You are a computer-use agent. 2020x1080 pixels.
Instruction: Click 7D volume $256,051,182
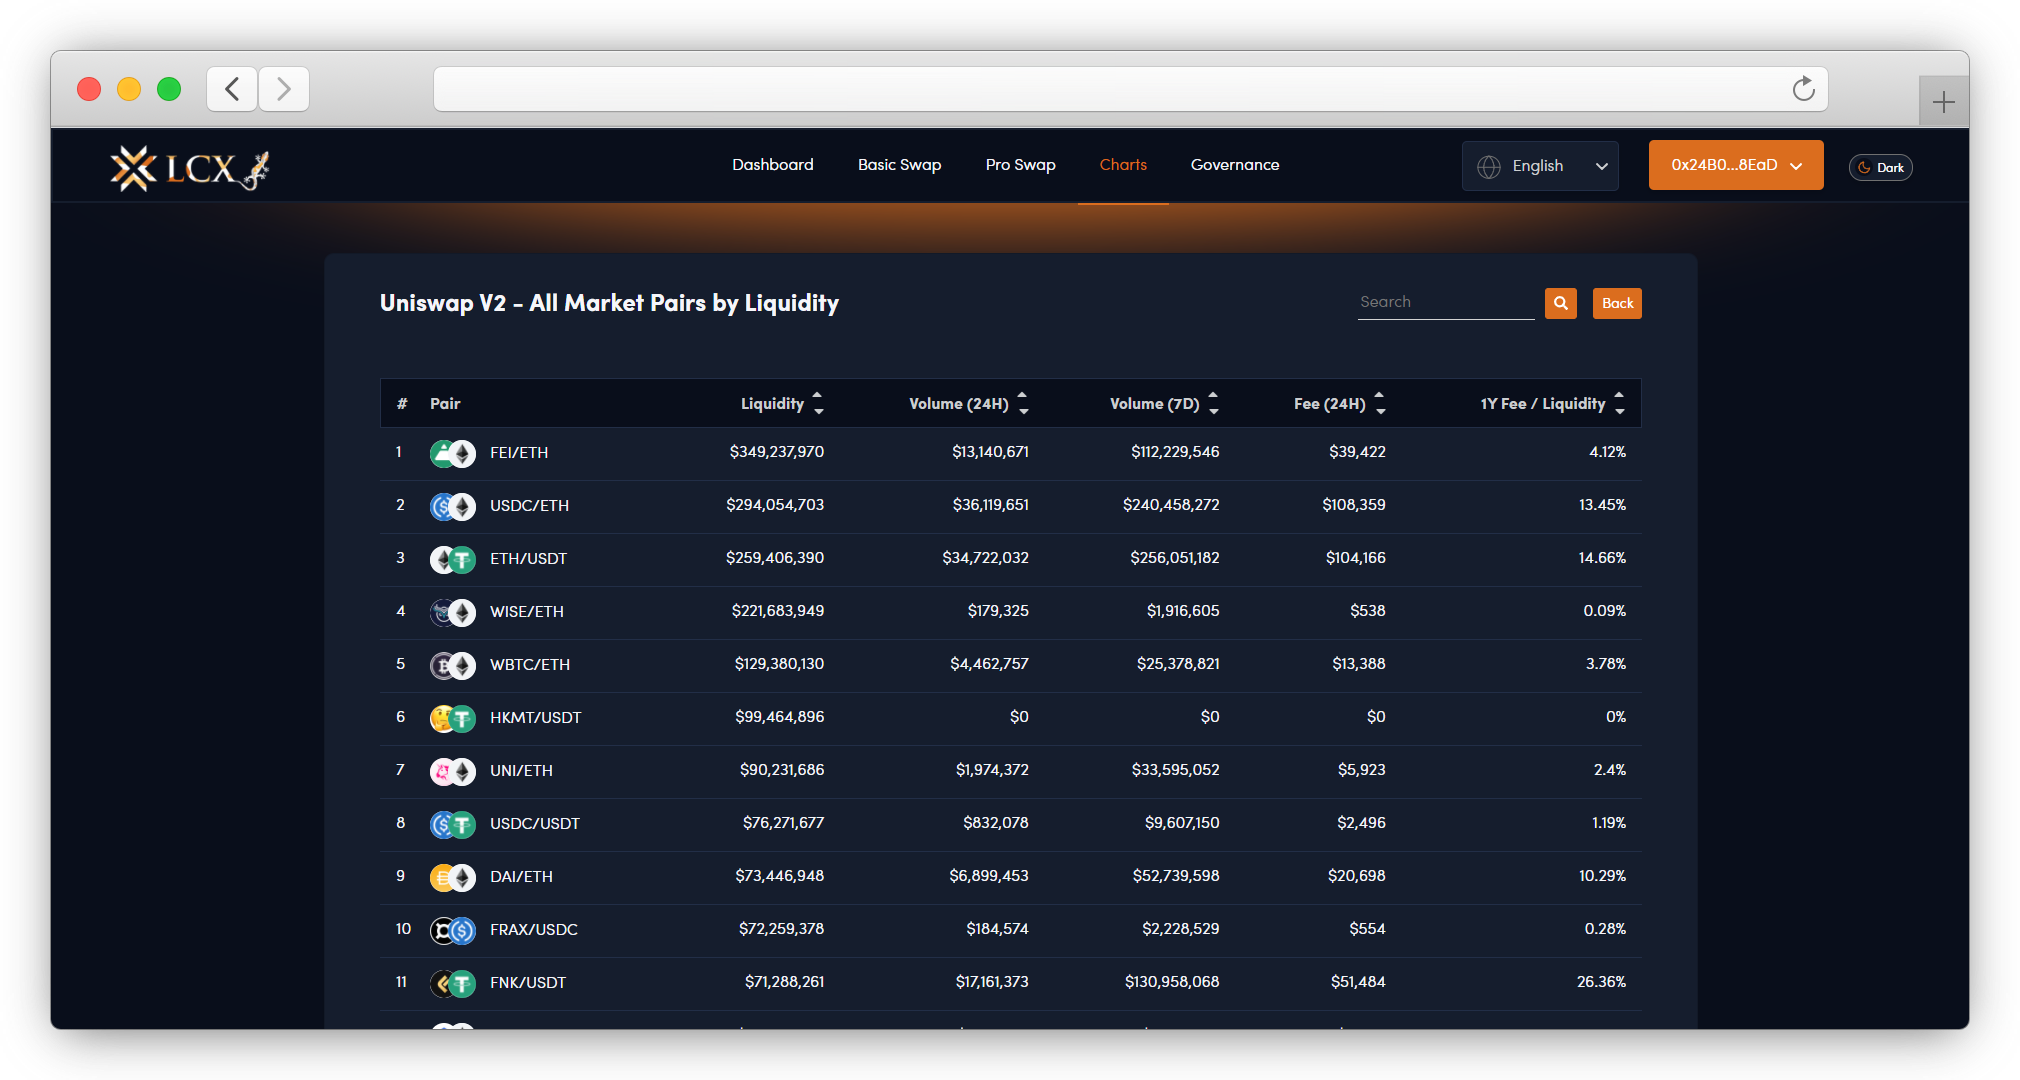(x=1175, y=558)
